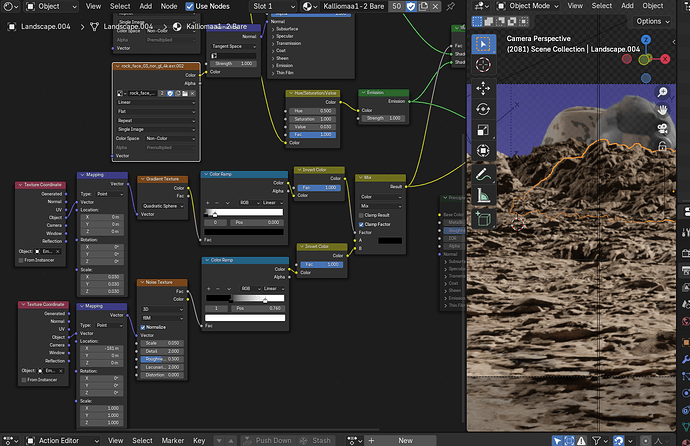
Task: Open the Marker menu in Action Editor
Action: (172, 440)
